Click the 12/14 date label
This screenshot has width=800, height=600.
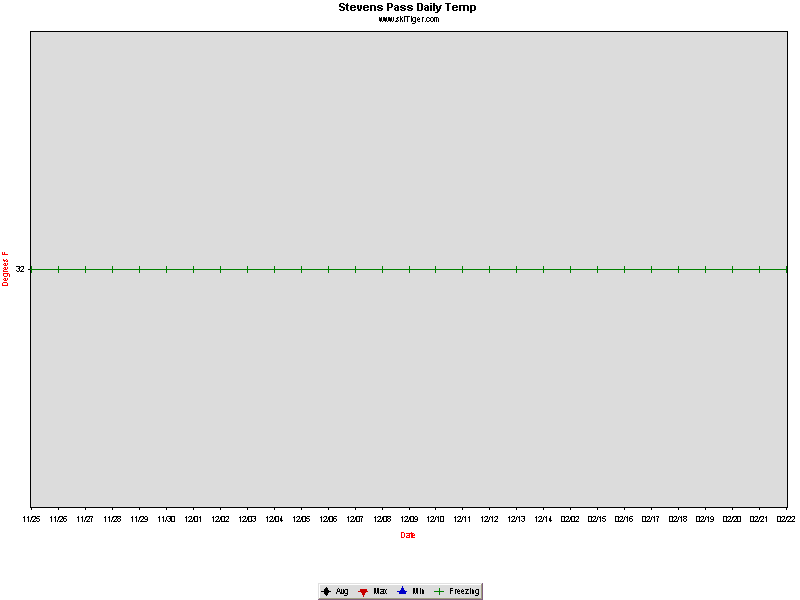(x=543, y=519)
